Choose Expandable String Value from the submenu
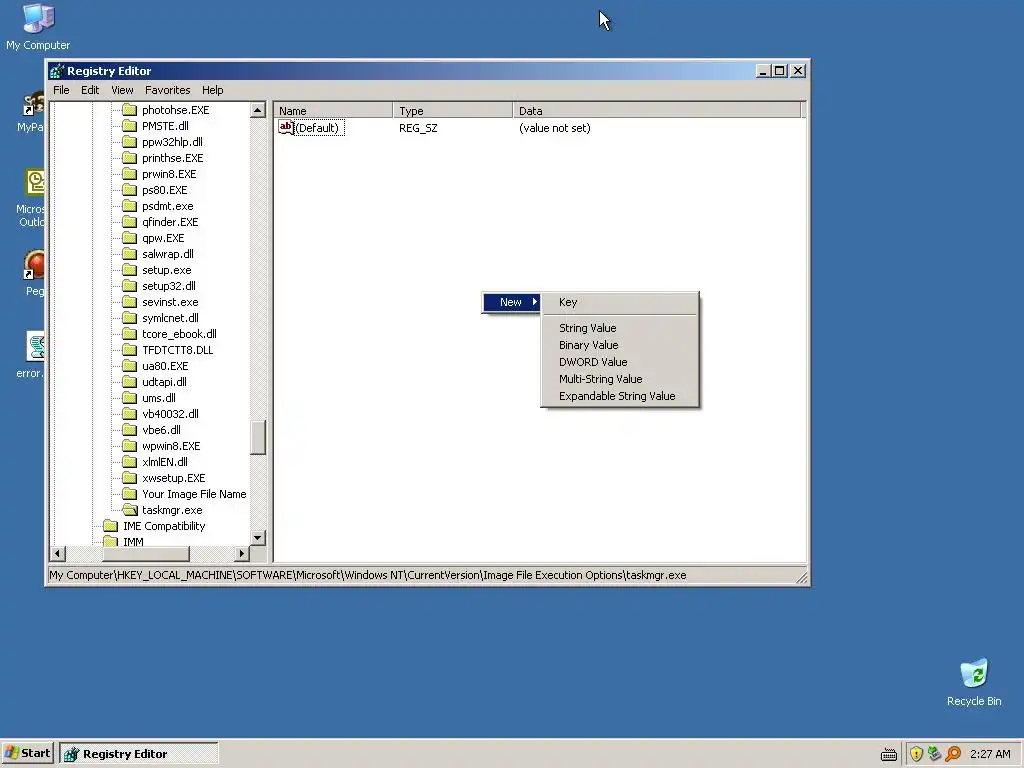The image size is (1024, 768). point(620,396)
